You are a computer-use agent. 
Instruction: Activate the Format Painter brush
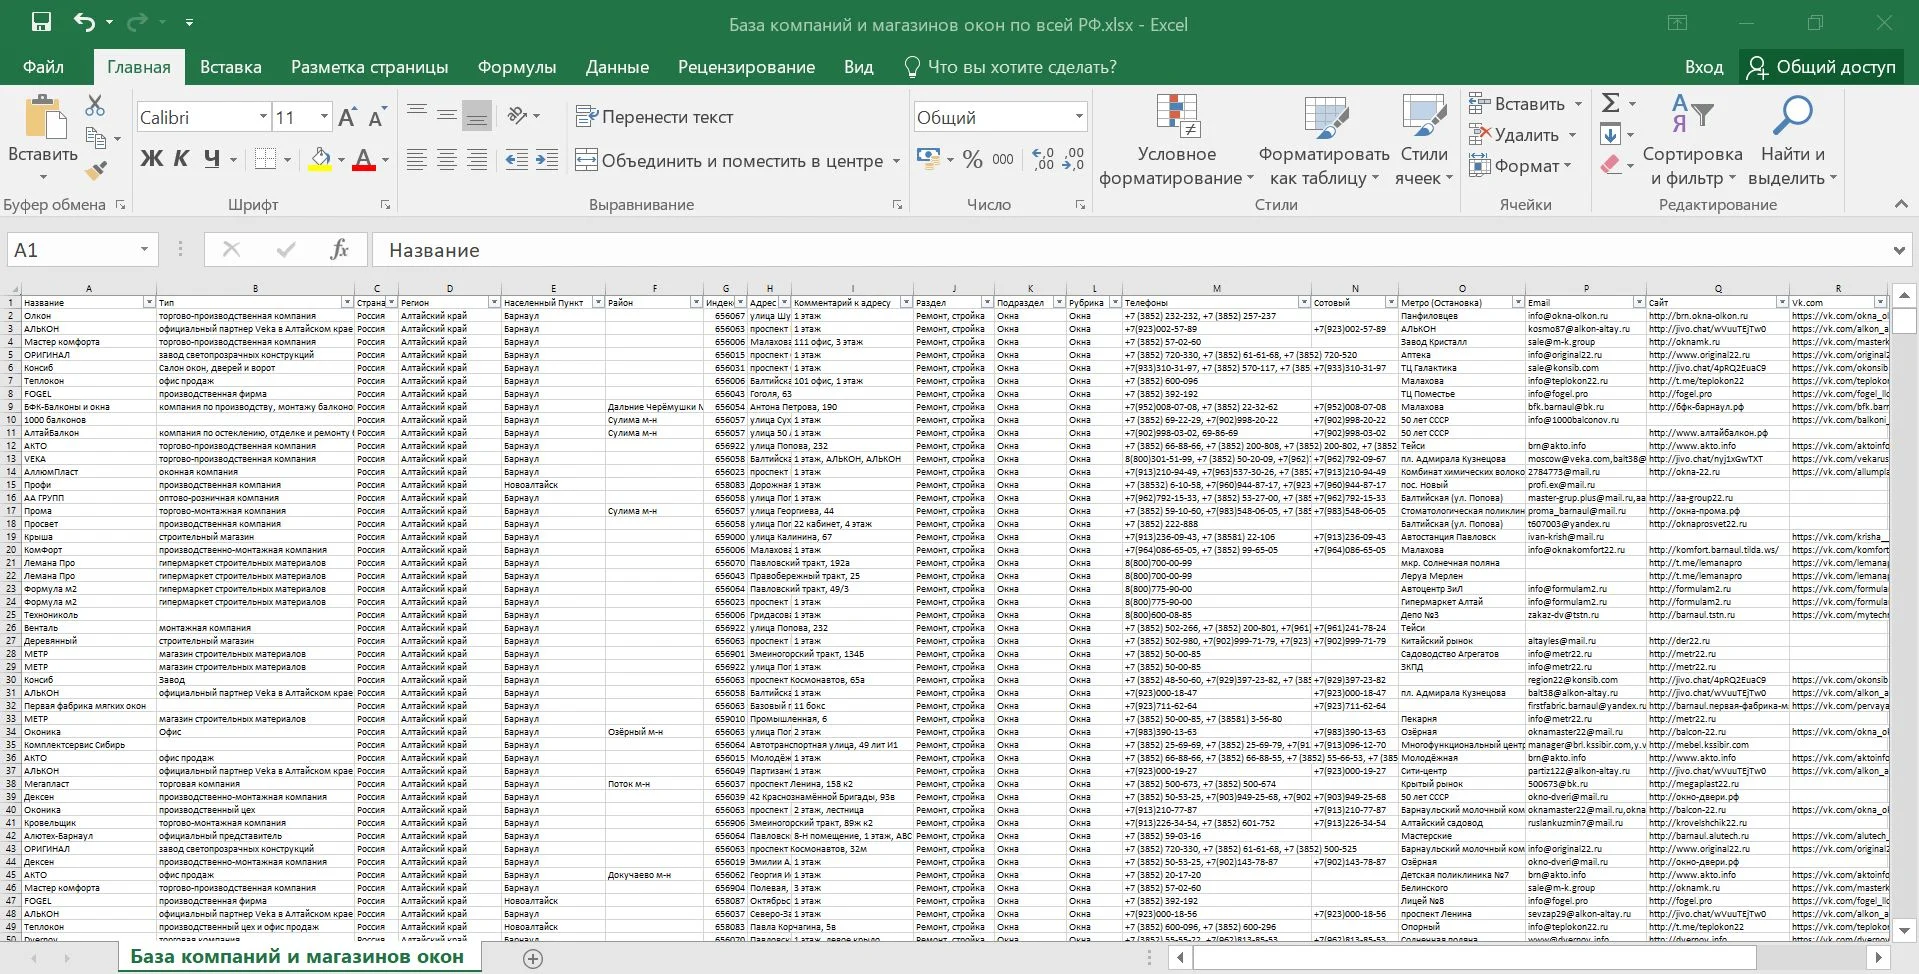(x=96, y=171)
